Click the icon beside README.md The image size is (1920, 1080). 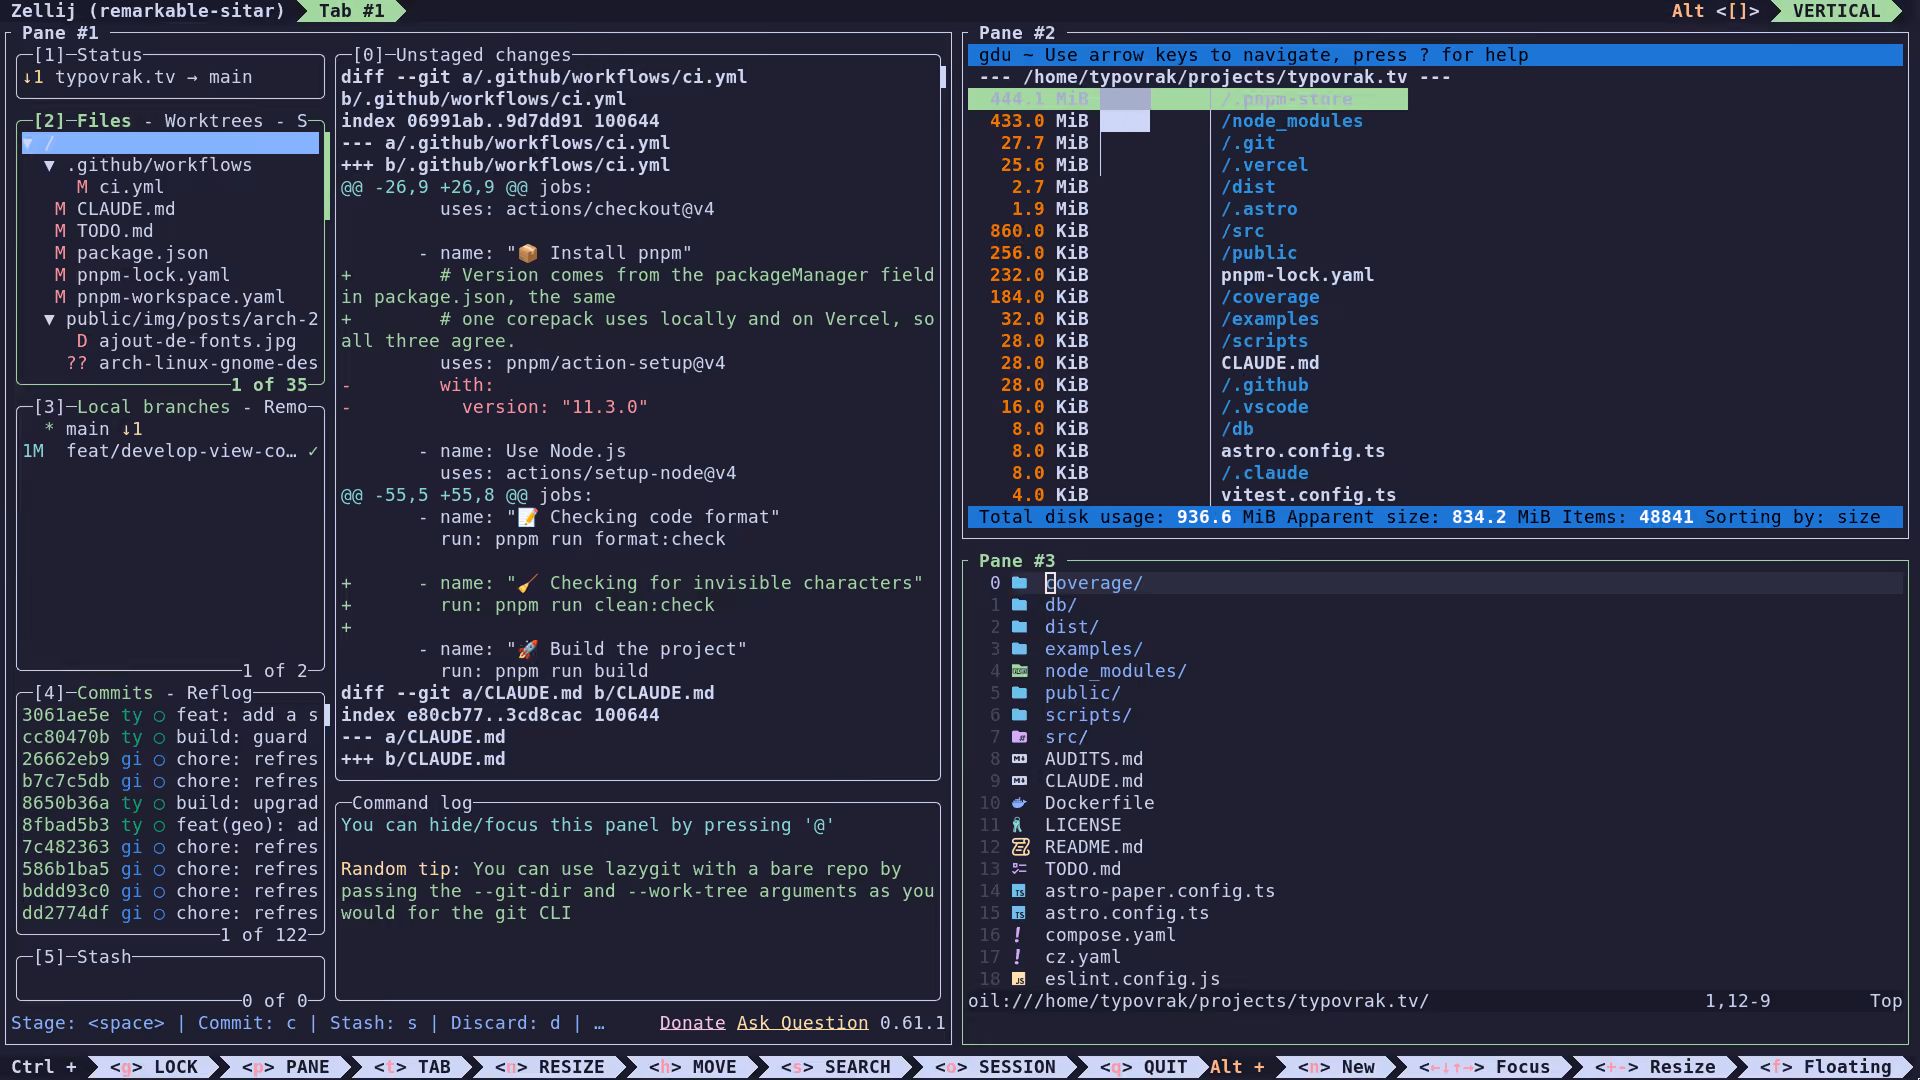pos(1020,847)
